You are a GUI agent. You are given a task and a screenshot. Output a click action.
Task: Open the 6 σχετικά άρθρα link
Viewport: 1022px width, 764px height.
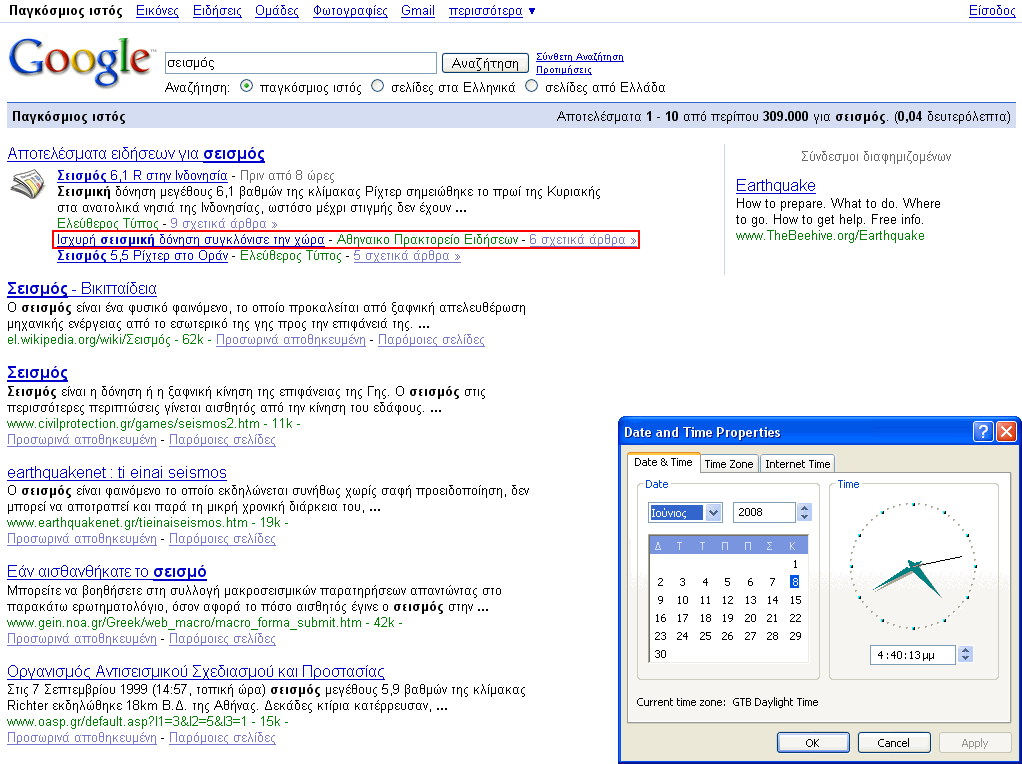pyautogui.click(x=583, y=240)
